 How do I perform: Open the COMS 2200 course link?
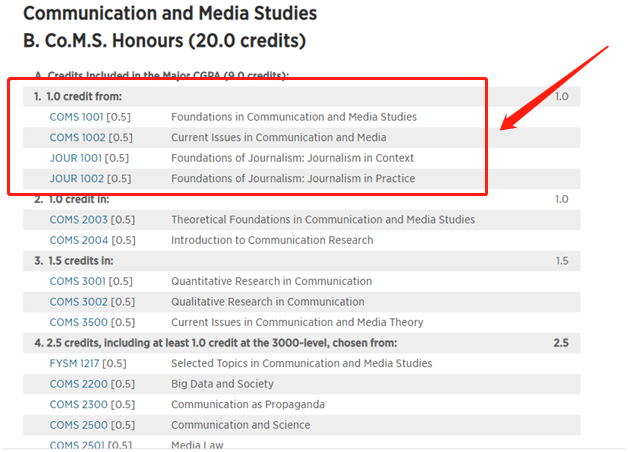point(78,384)
